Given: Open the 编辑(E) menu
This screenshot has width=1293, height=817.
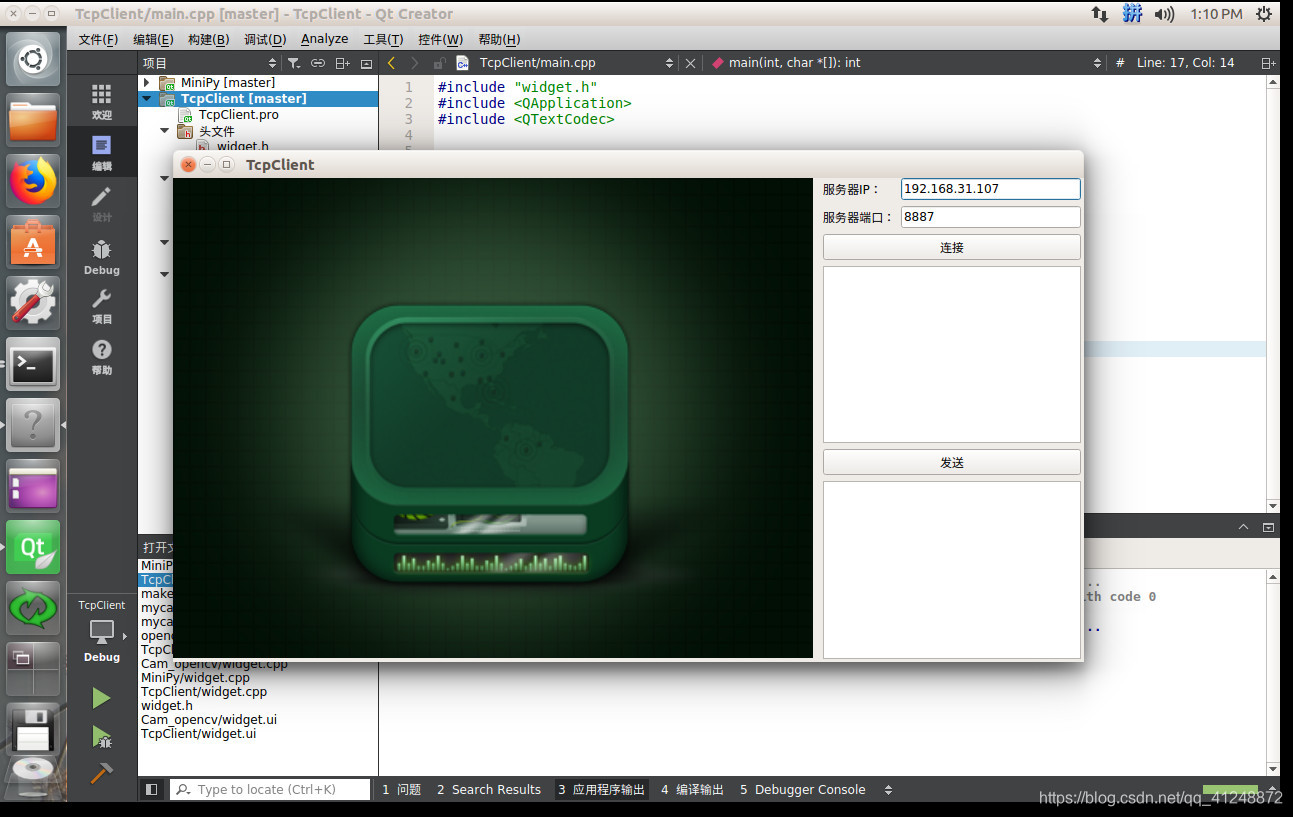Looking at the screenshot, I should 153,39.
